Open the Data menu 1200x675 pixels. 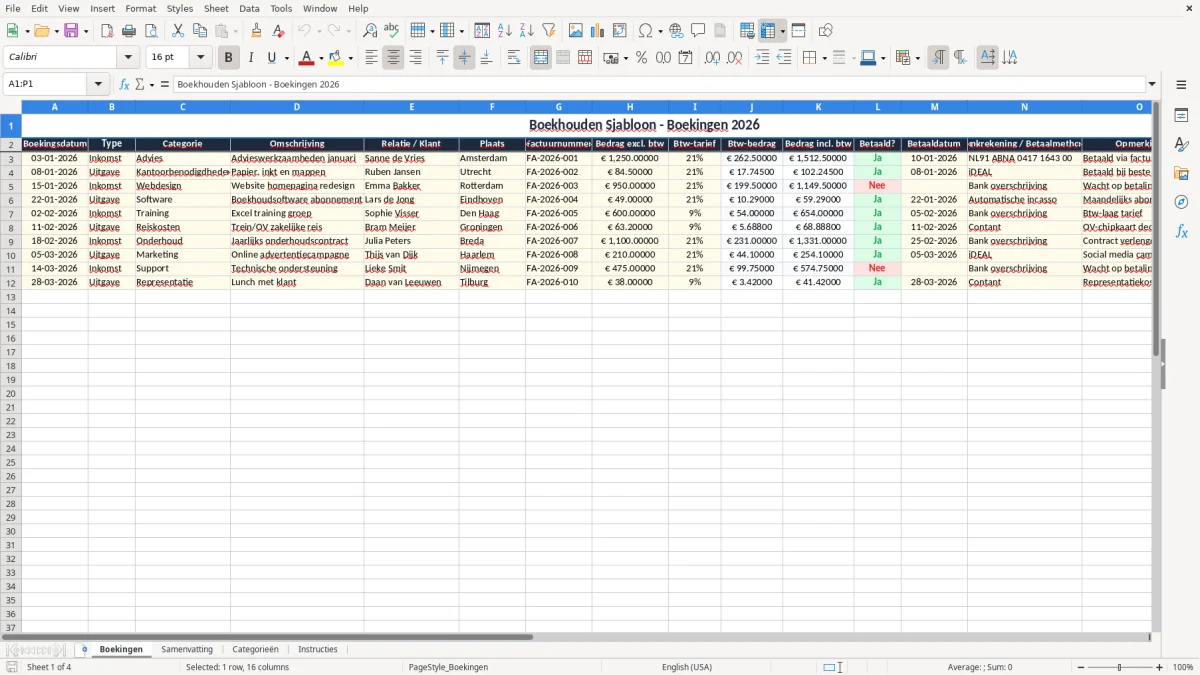(249, 8)
